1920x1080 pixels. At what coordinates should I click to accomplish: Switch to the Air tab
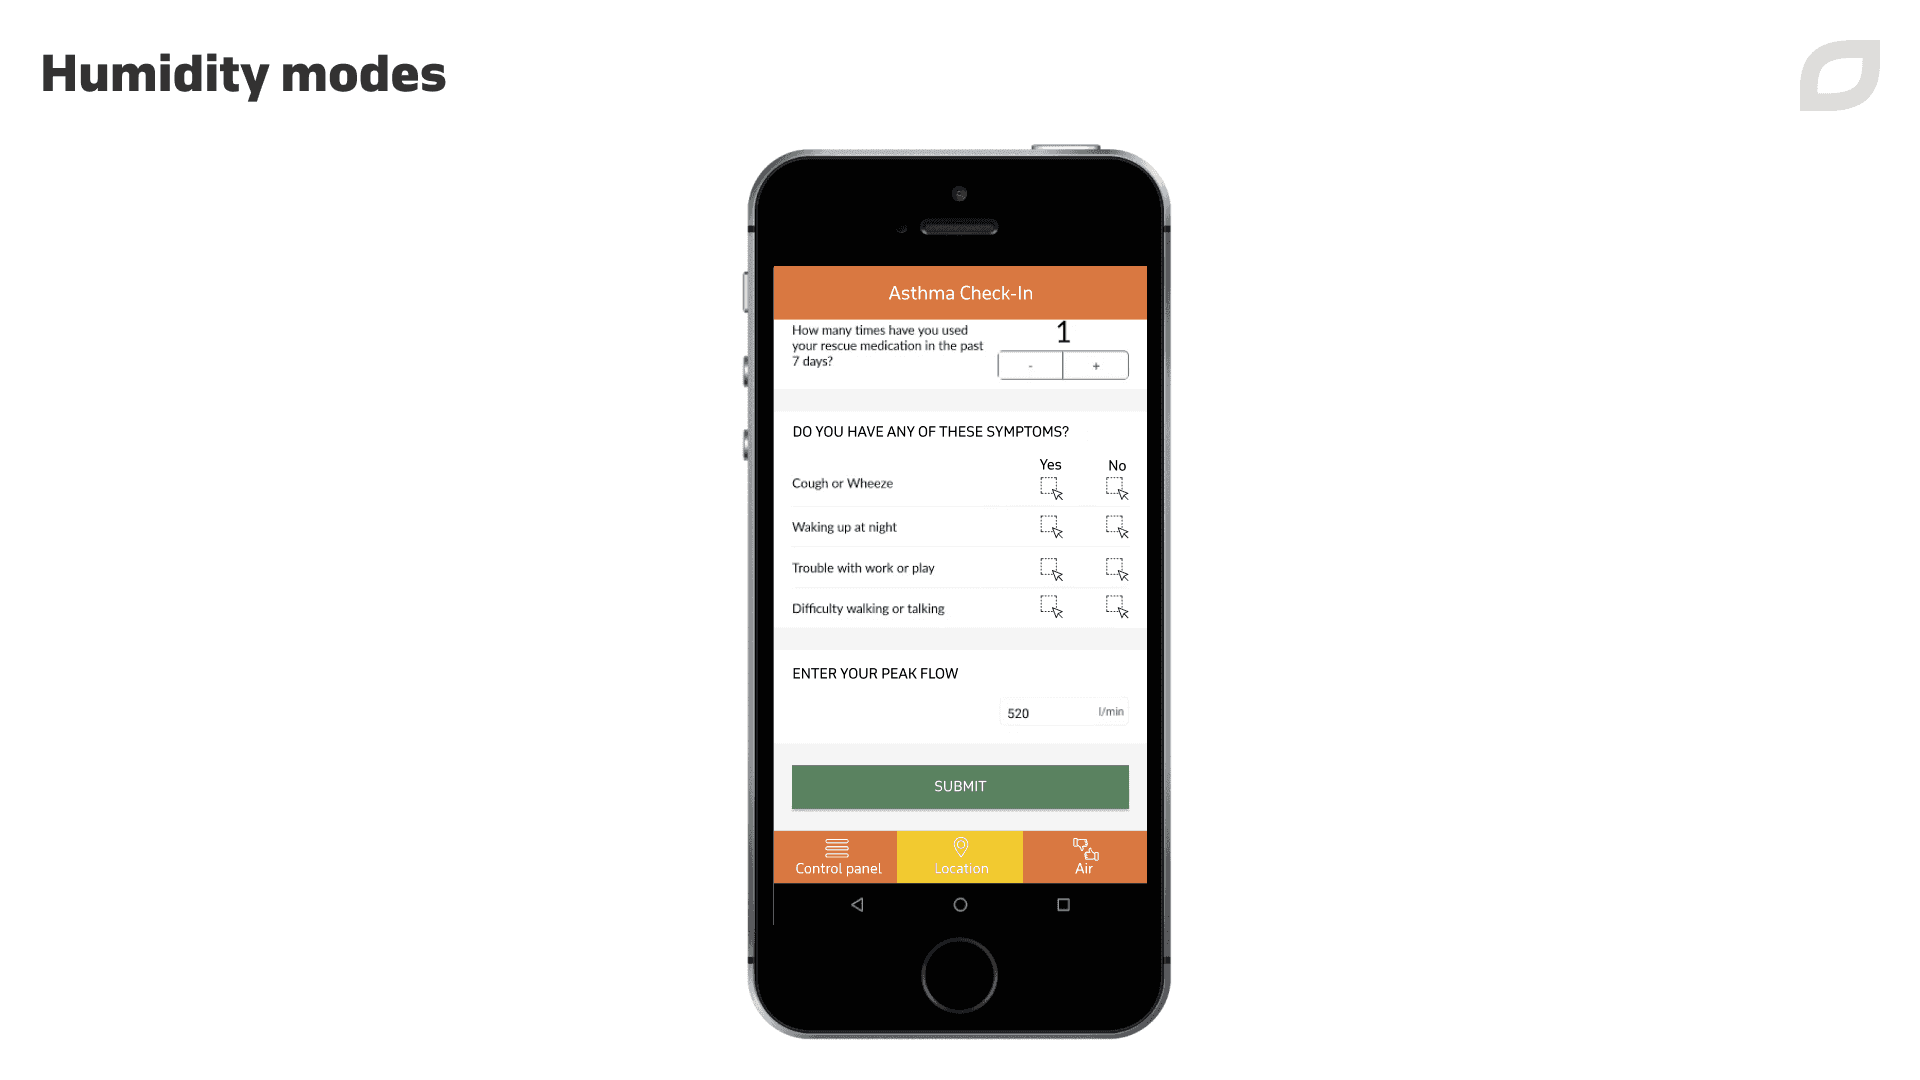pos(1083,856)
